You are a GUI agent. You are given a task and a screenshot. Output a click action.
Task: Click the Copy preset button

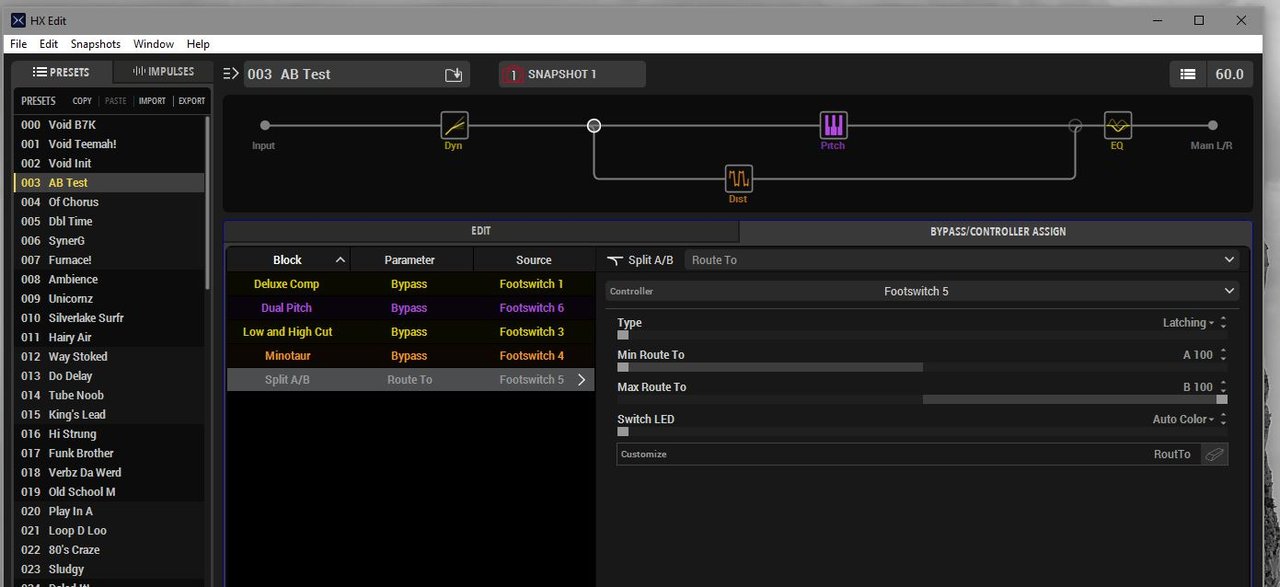pos(82,101)
